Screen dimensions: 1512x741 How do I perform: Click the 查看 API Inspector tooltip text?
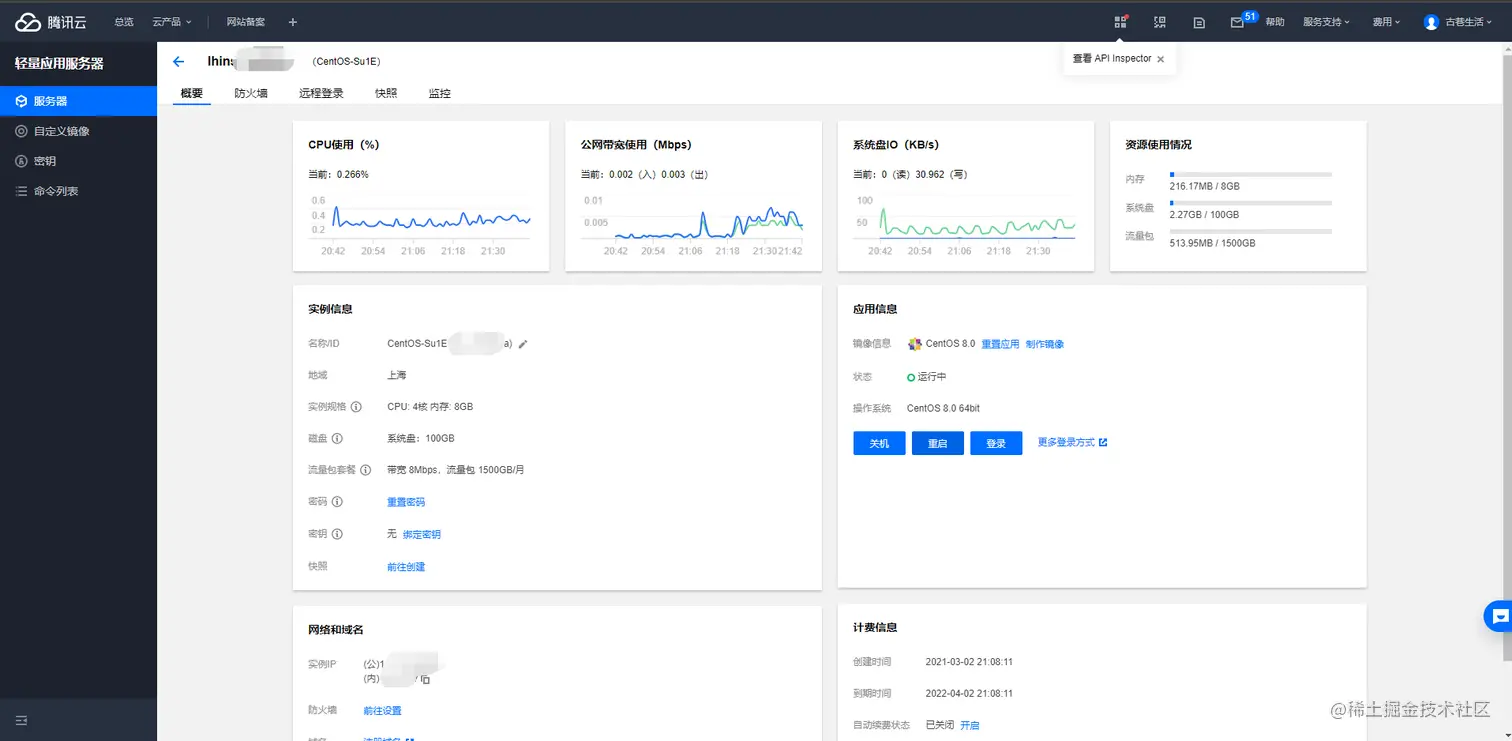click(x=1112, y=59)
